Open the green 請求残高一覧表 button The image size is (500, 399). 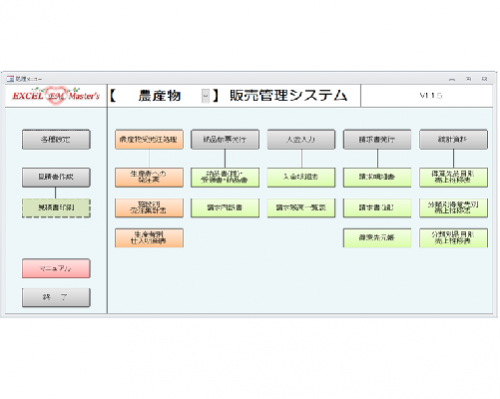pos(301,208)
